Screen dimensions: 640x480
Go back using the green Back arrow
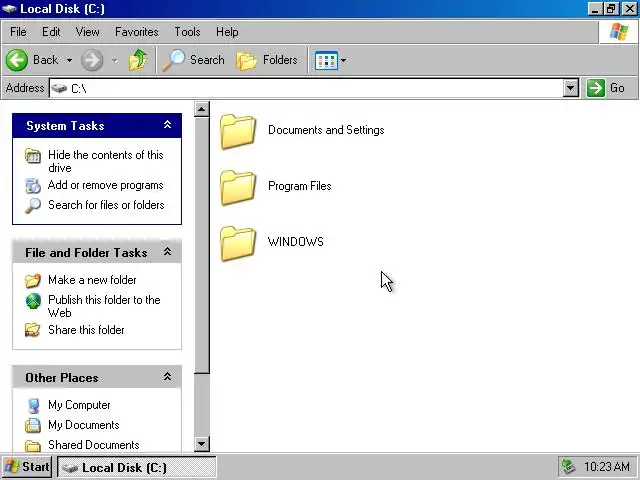coord(17,60)
